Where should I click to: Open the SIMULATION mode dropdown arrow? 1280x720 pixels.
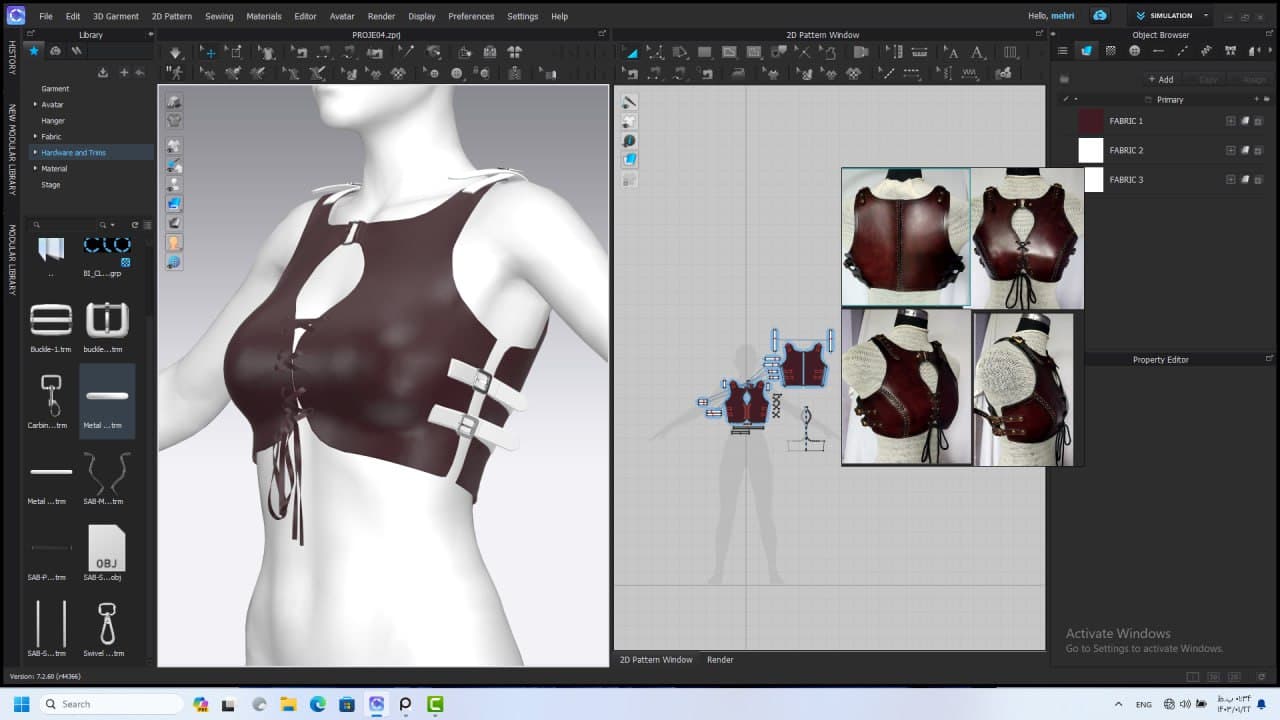[1205, 16]
